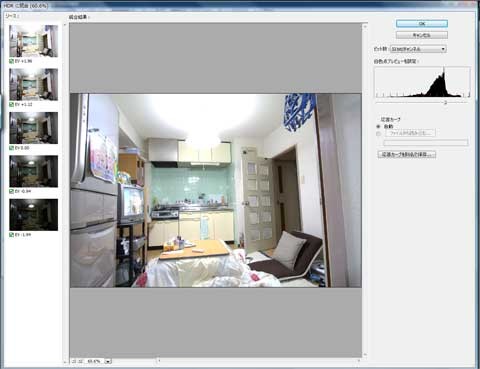The width and height of the screenshot is (480, 369).
Task: Click the horizontal scrollbar left arrow below preview
Action: coord(159,361)
